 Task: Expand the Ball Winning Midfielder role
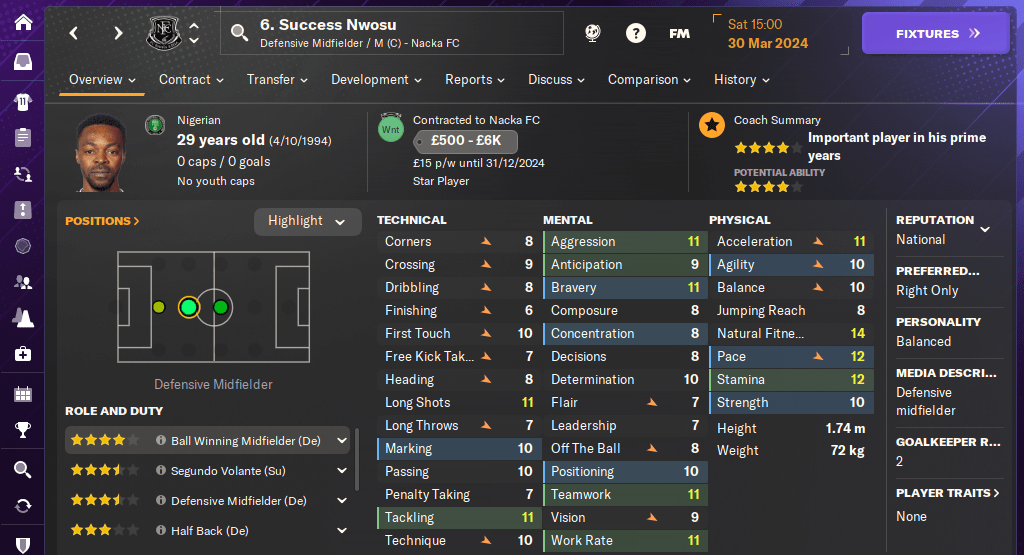coord(342,440)
